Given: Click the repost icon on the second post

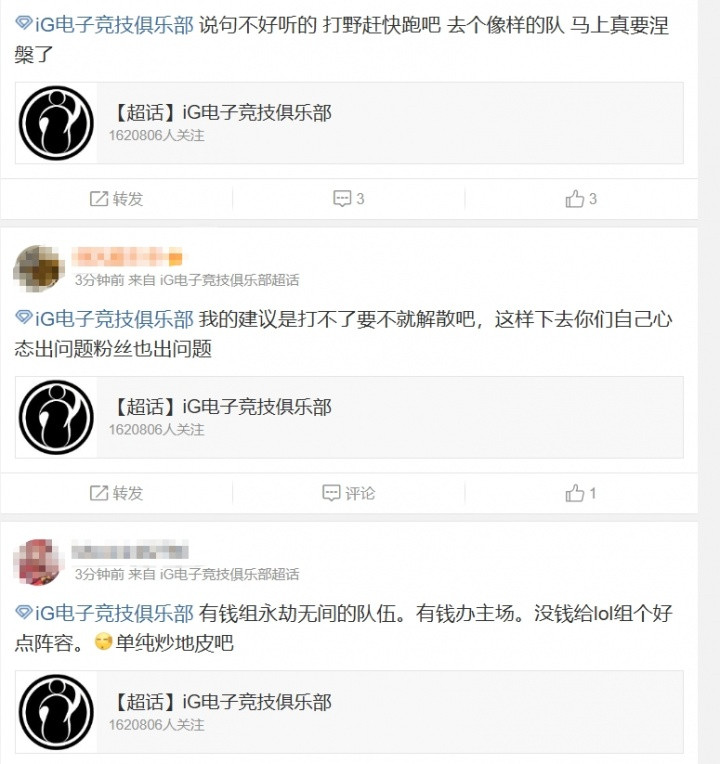Looking at the screenshot, I should (x=99, y=493).
